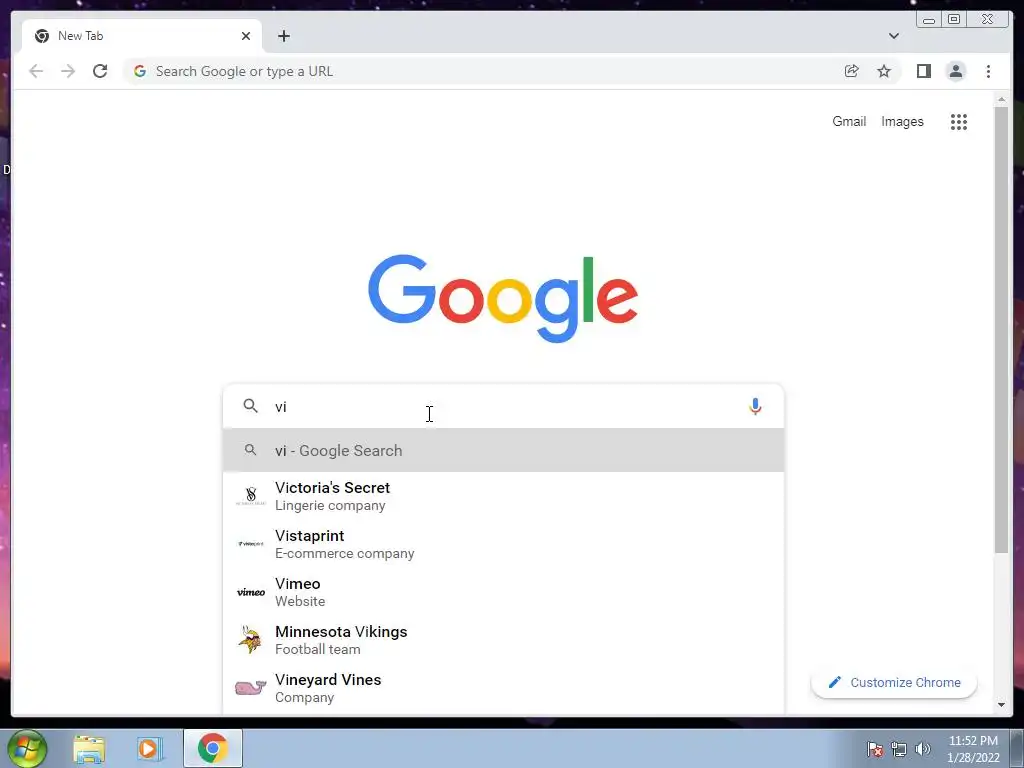
Task: Reload the current page
Action: tap(100, 71)
